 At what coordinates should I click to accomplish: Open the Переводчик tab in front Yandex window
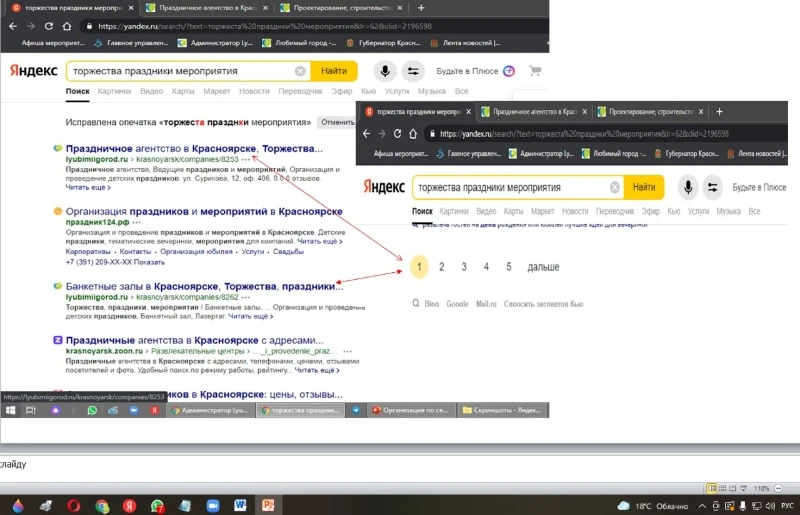[615, 211]
